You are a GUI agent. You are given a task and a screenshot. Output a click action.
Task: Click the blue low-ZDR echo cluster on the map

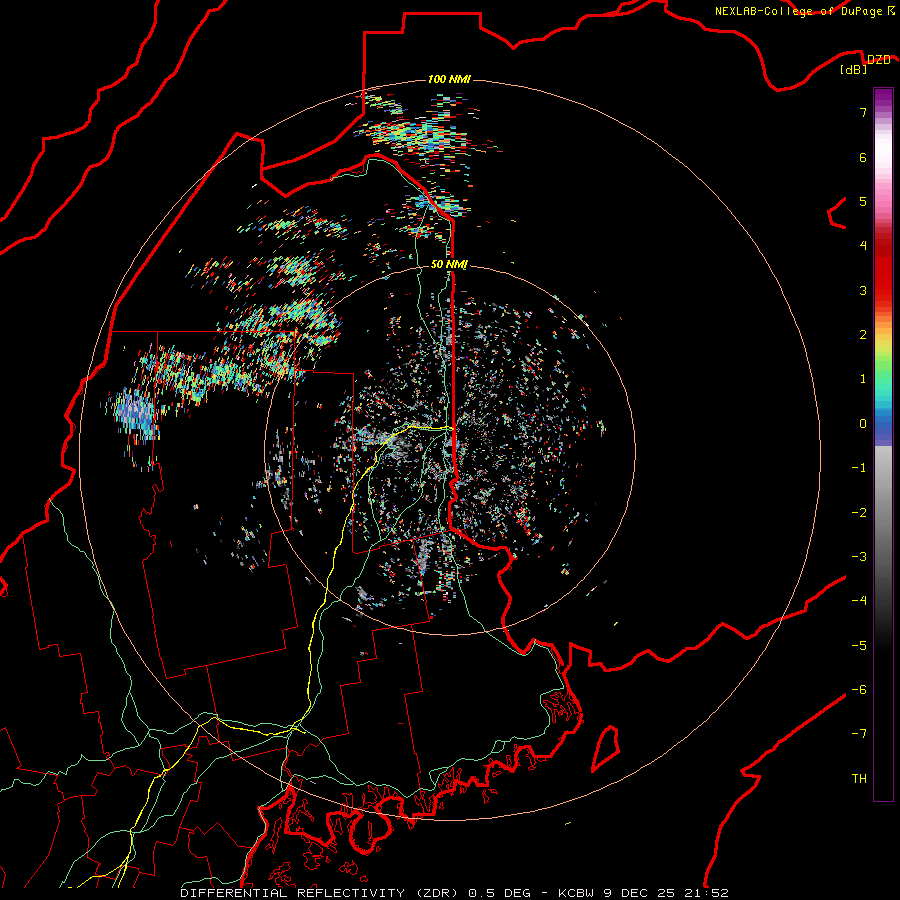click(135, 412)
